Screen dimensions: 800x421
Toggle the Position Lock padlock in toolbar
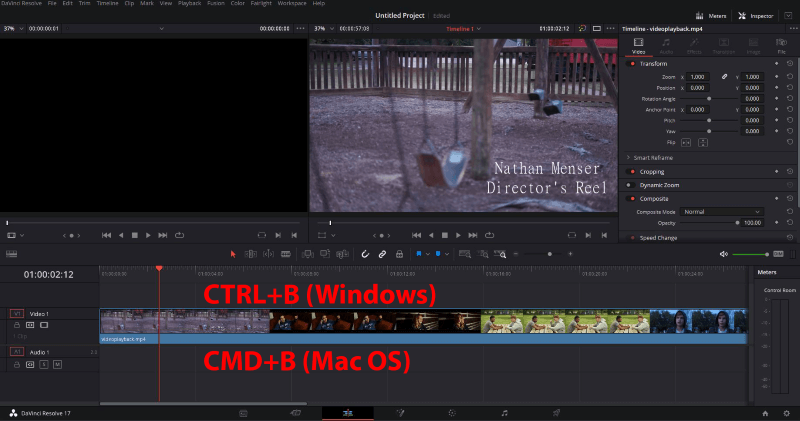tap(399, 254)
